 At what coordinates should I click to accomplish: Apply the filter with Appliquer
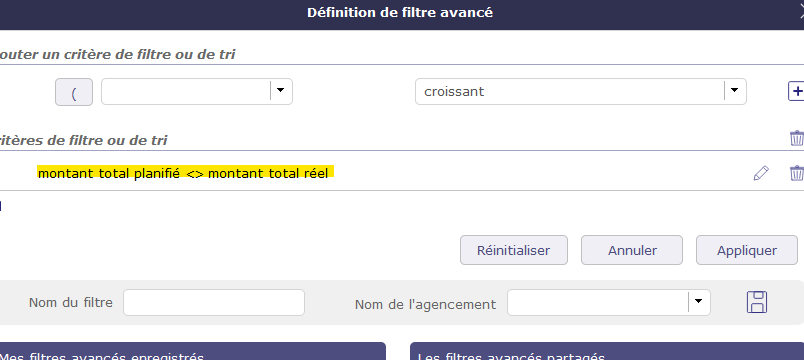point(747,250)
